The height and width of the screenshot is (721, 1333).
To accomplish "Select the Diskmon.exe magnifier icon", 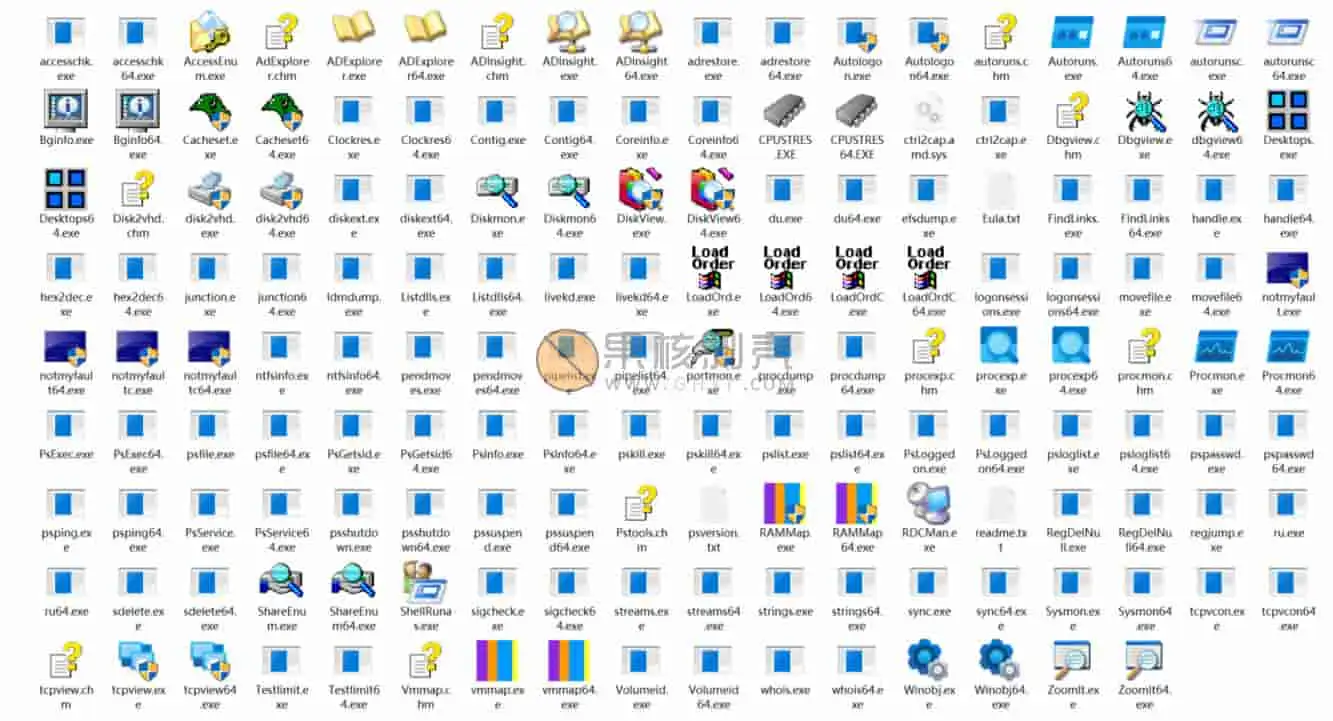I will (497, 189).
